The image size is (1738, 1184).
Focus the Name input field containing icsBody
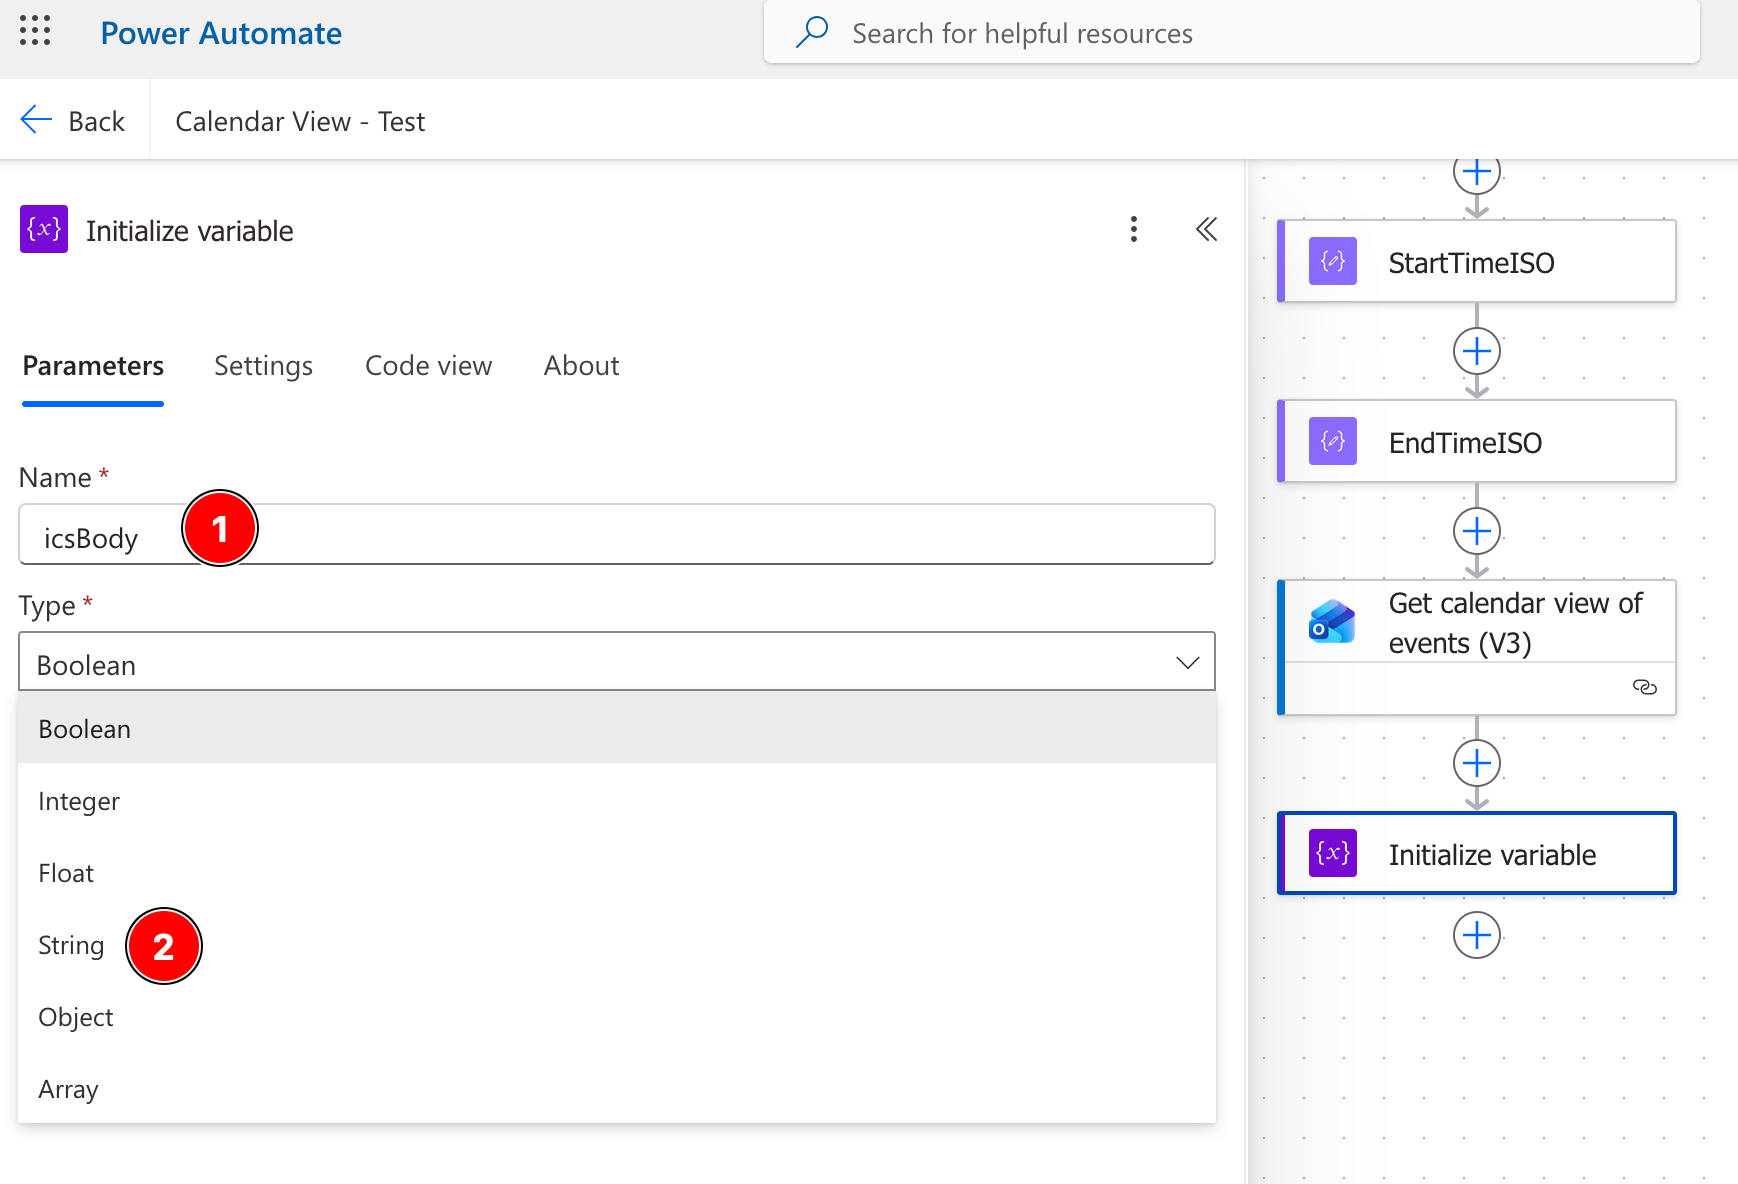coord(617,534)
